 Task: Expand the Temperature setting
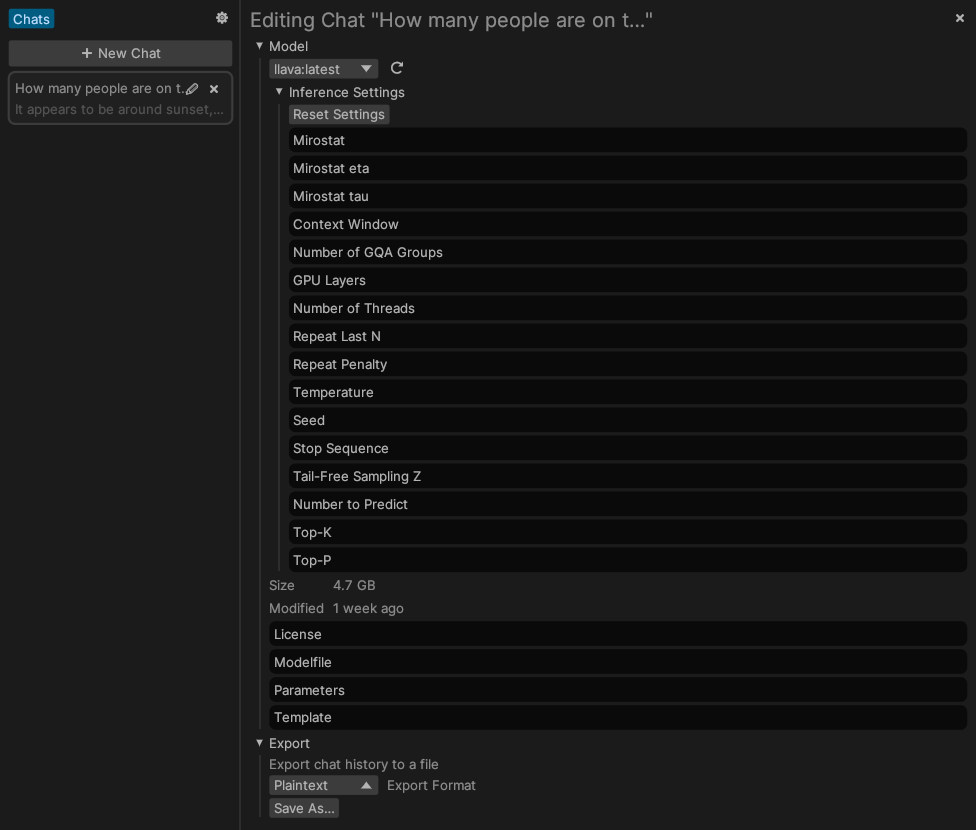[628, 392]
